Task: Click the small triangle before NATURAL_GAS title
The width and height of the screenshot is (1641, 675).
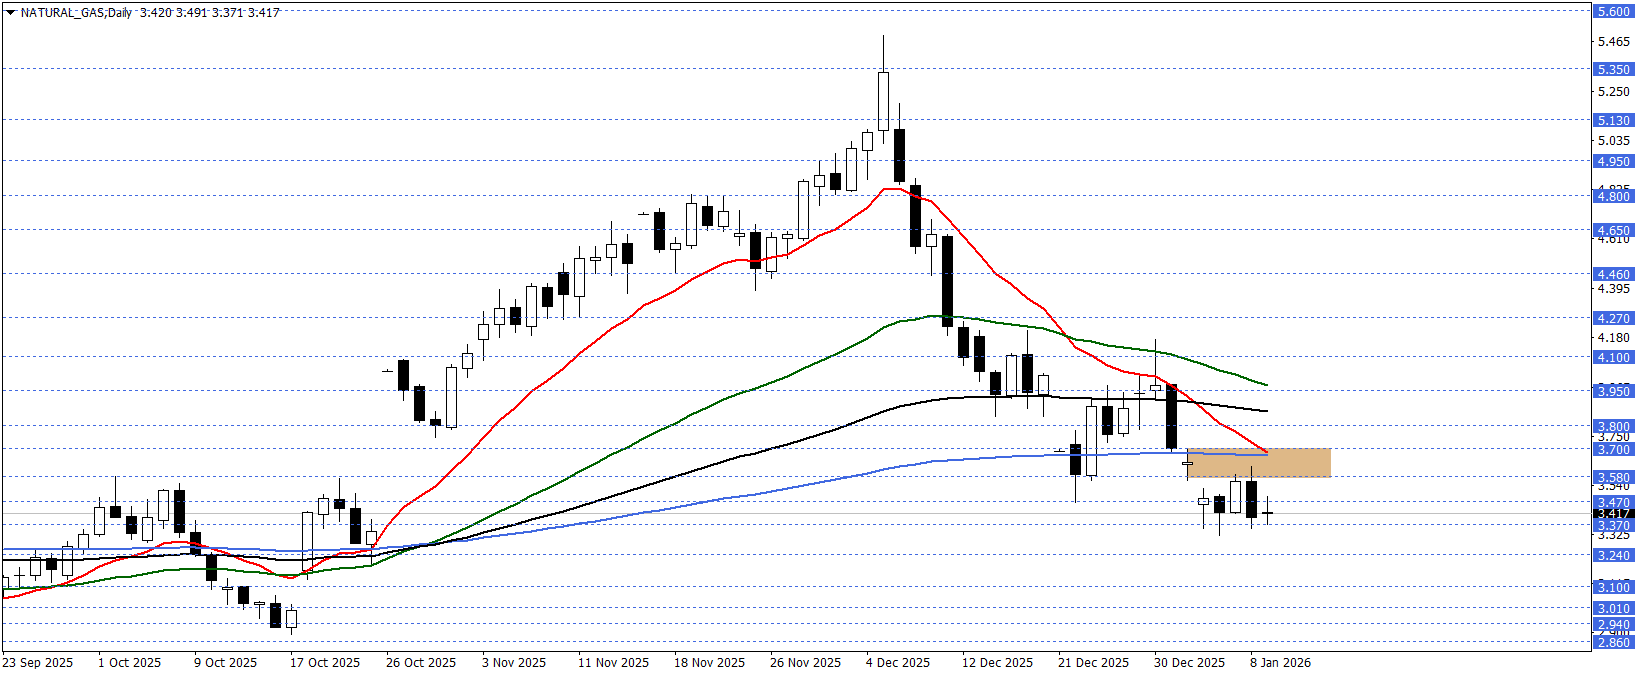Action: [x=10, y=13]
